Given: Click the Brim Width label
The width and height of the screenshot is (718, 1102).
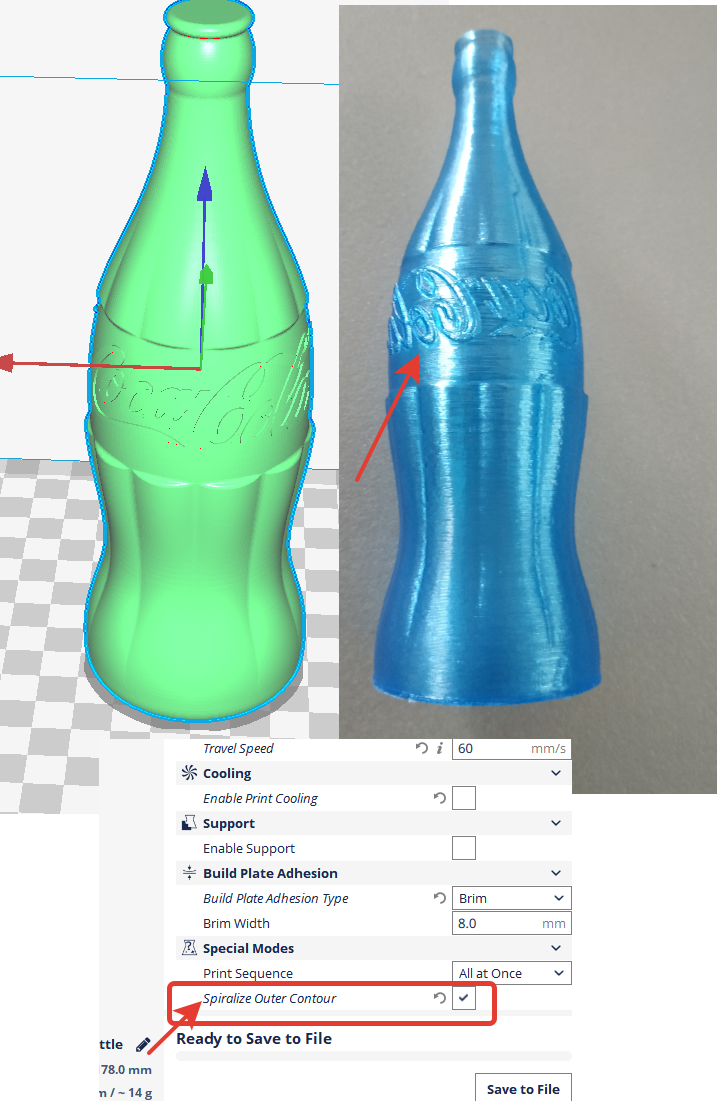Looking at the screenshot, I should [x=236, y=923].
